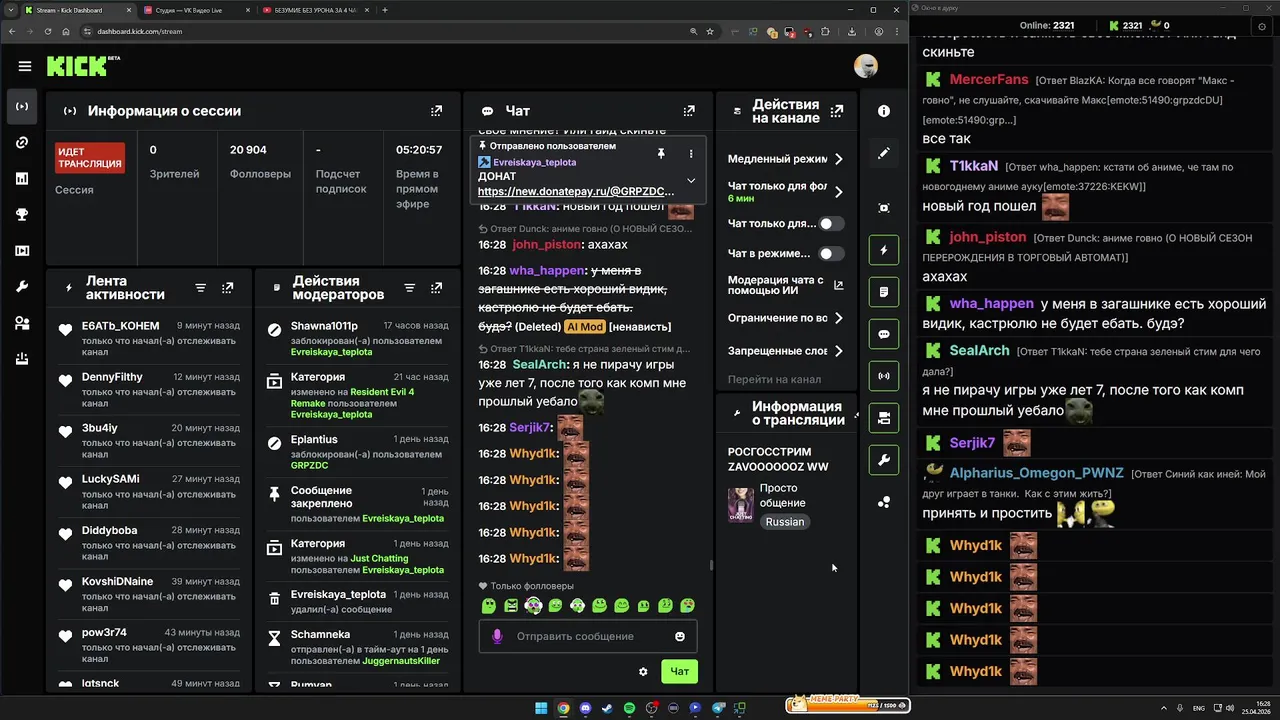1280x720 pixels.
Task: Open Spotify from the taskbar
Action: coord(629,708)
